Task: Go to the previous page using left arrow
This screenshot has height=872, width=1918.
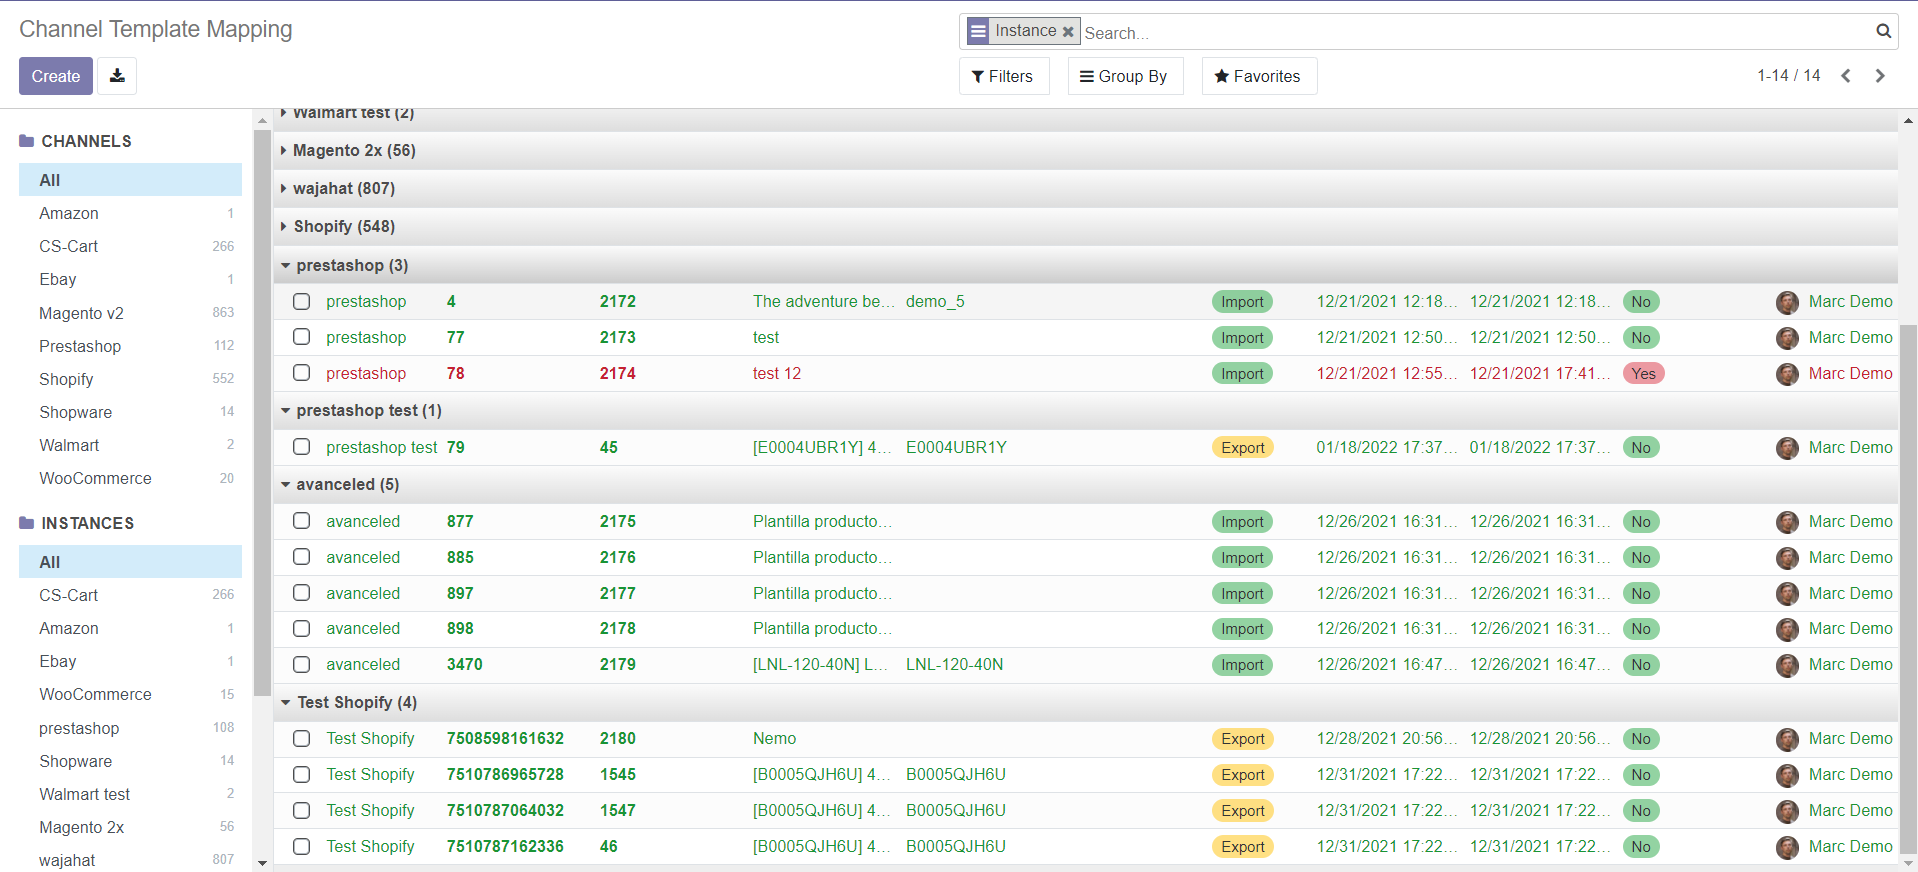Action: click(x=1846, y=76)
